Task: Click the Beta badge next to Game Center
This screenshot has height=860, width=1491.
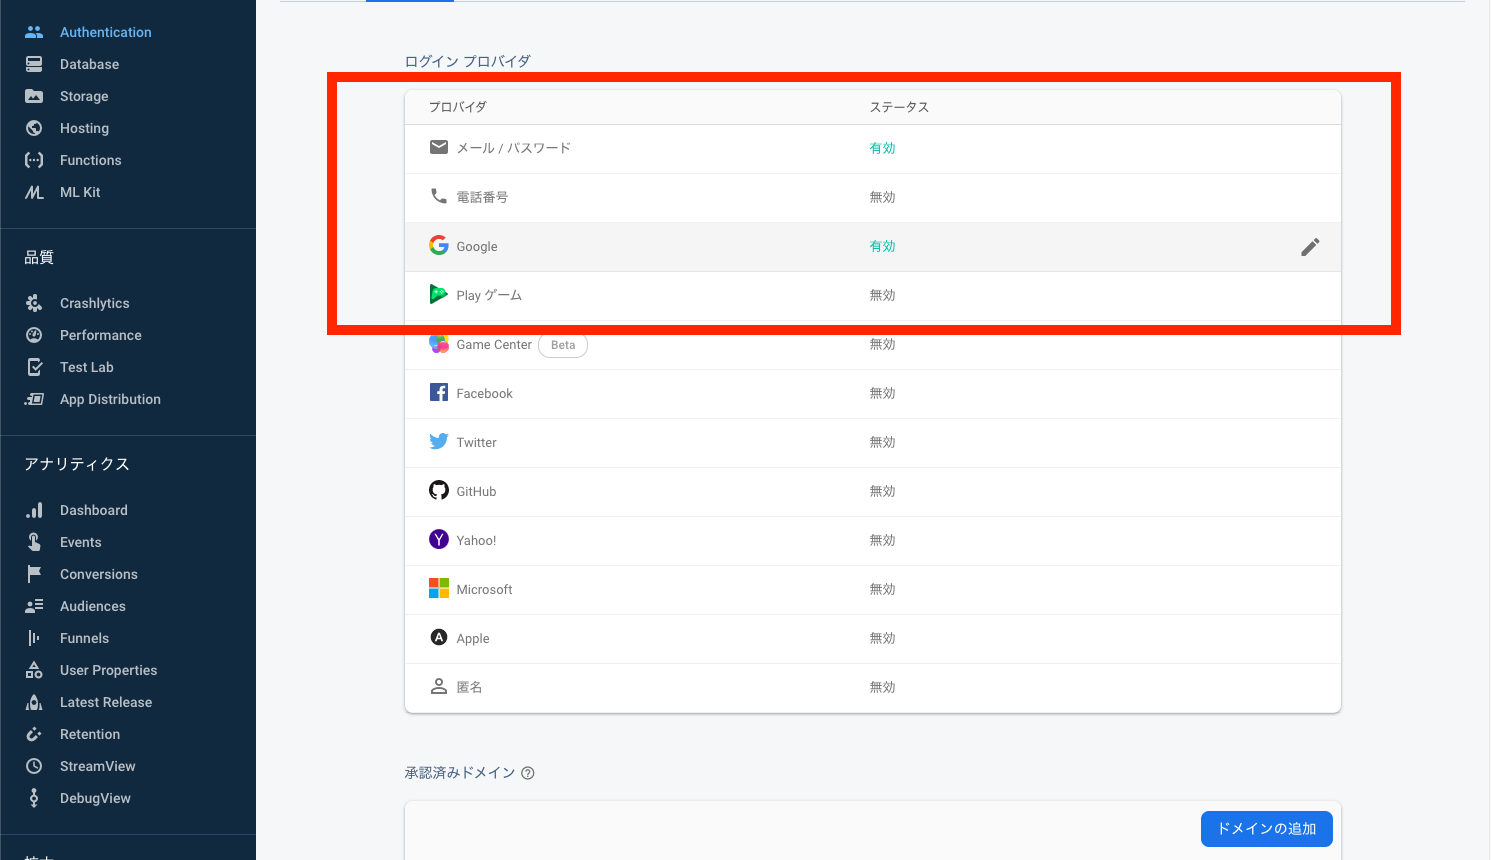Action: 563,345
